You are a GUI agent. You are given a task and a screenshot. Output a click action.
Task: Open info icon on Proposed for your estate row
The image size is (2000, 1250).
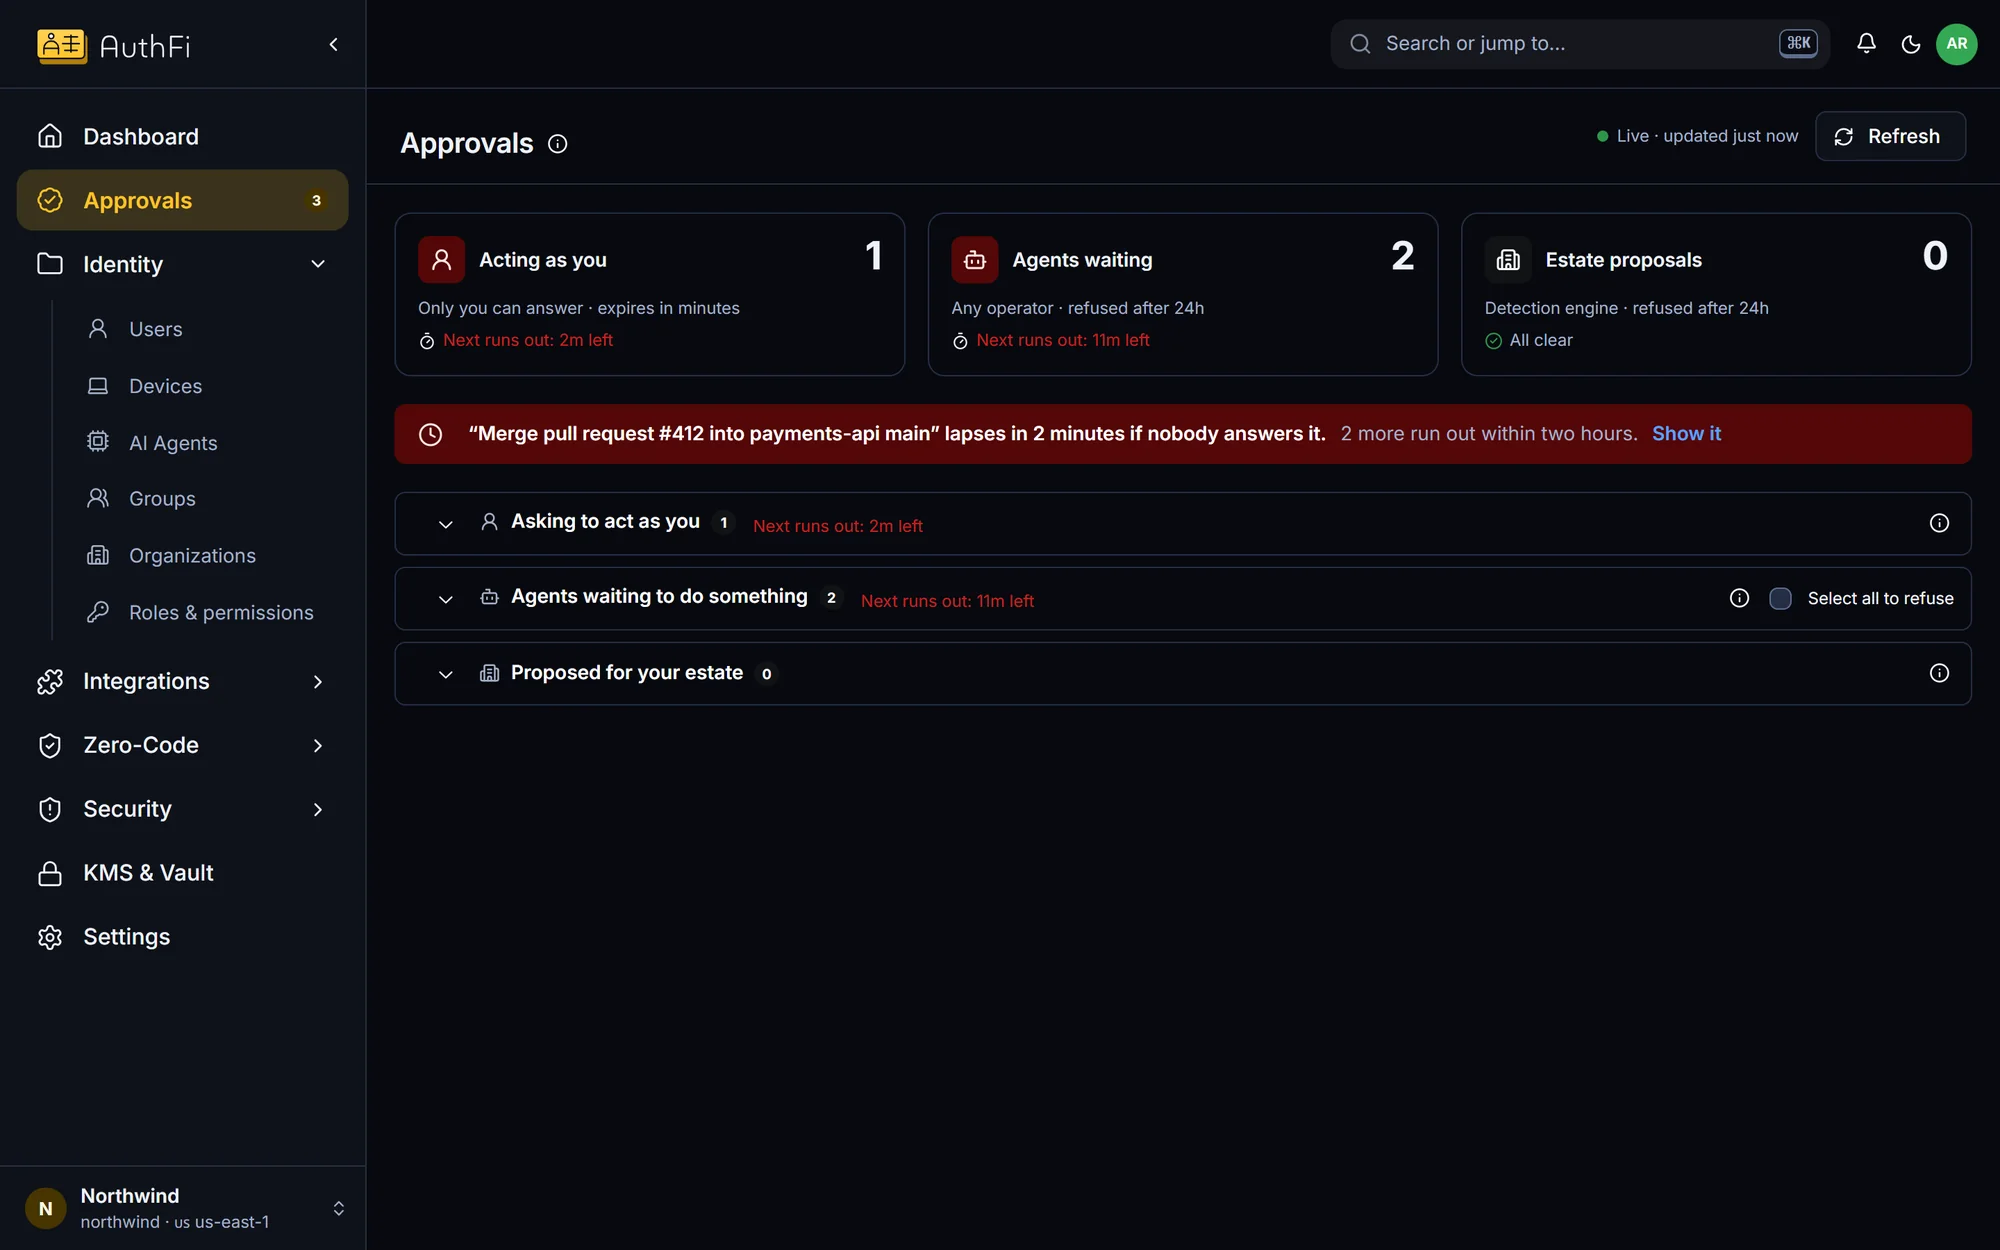(x=1939, y=673)
